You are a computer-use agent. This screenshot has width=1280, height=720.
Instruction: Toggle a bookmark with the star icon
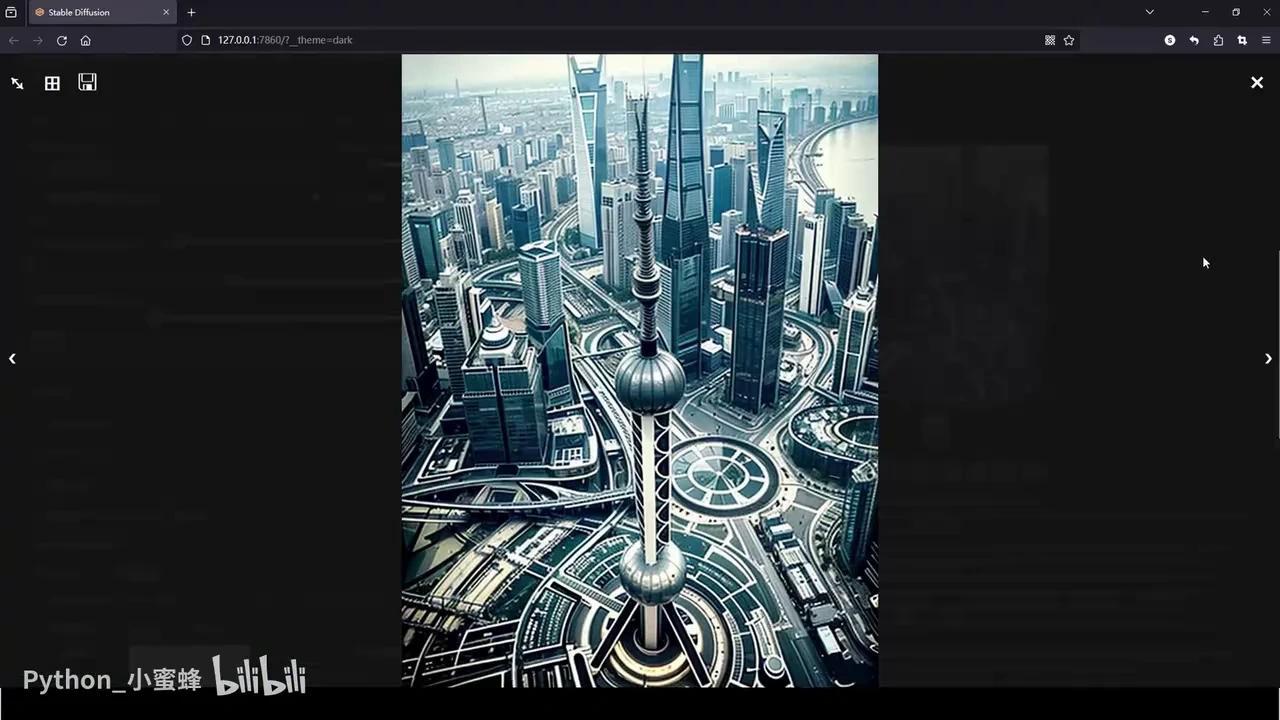[x=1069, y=40]
